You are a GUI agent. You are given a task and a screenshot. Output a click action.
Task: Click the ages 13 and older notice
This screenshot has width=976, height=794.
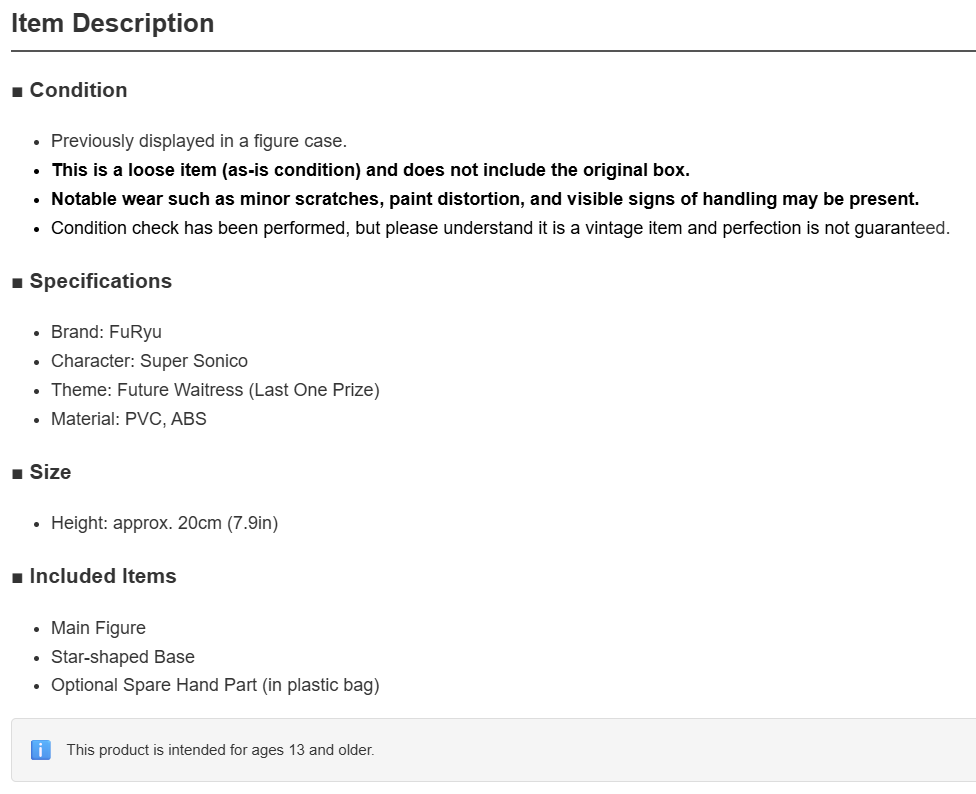coord(220,750)
